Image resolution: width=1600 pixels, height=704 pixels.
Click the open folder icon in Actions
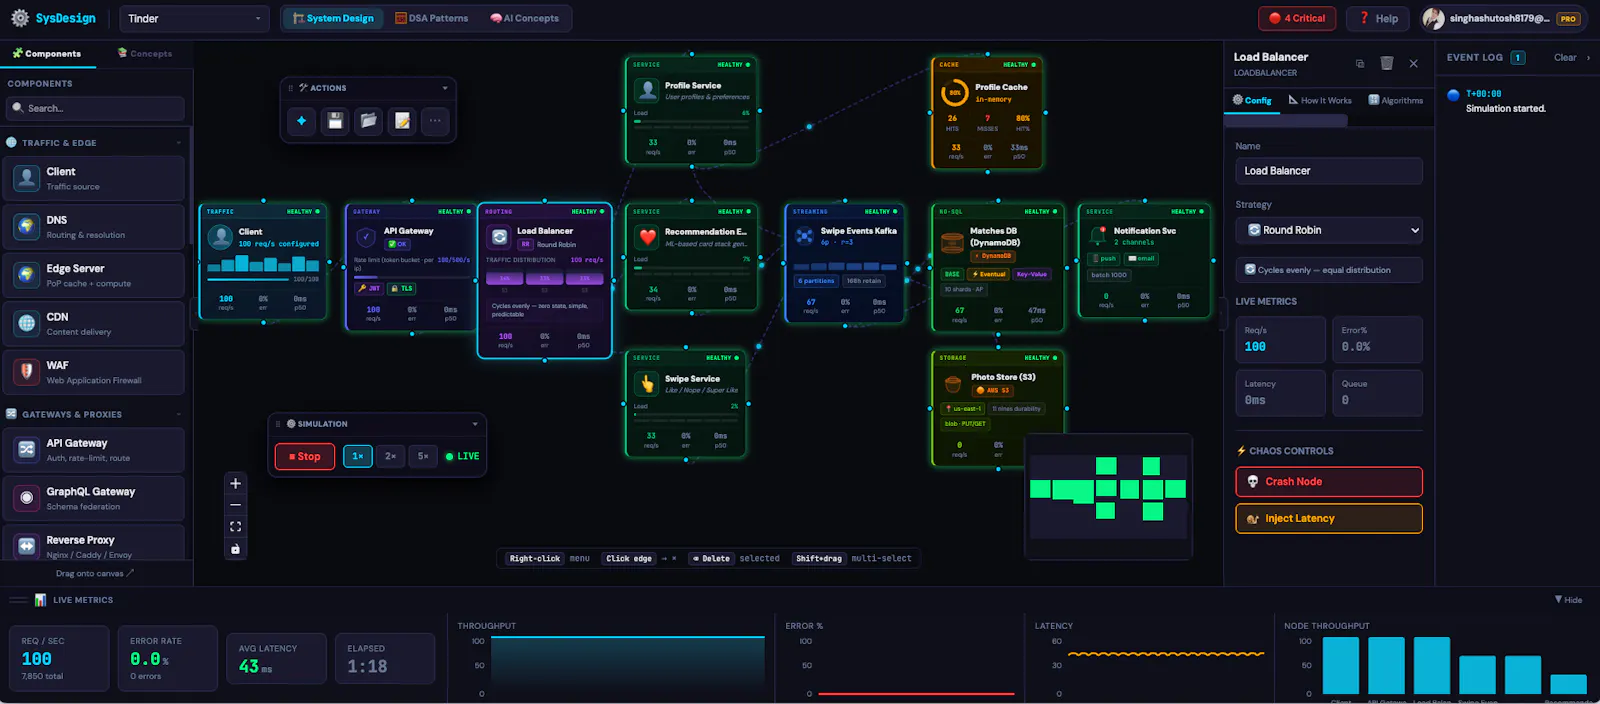click(369, 121)
